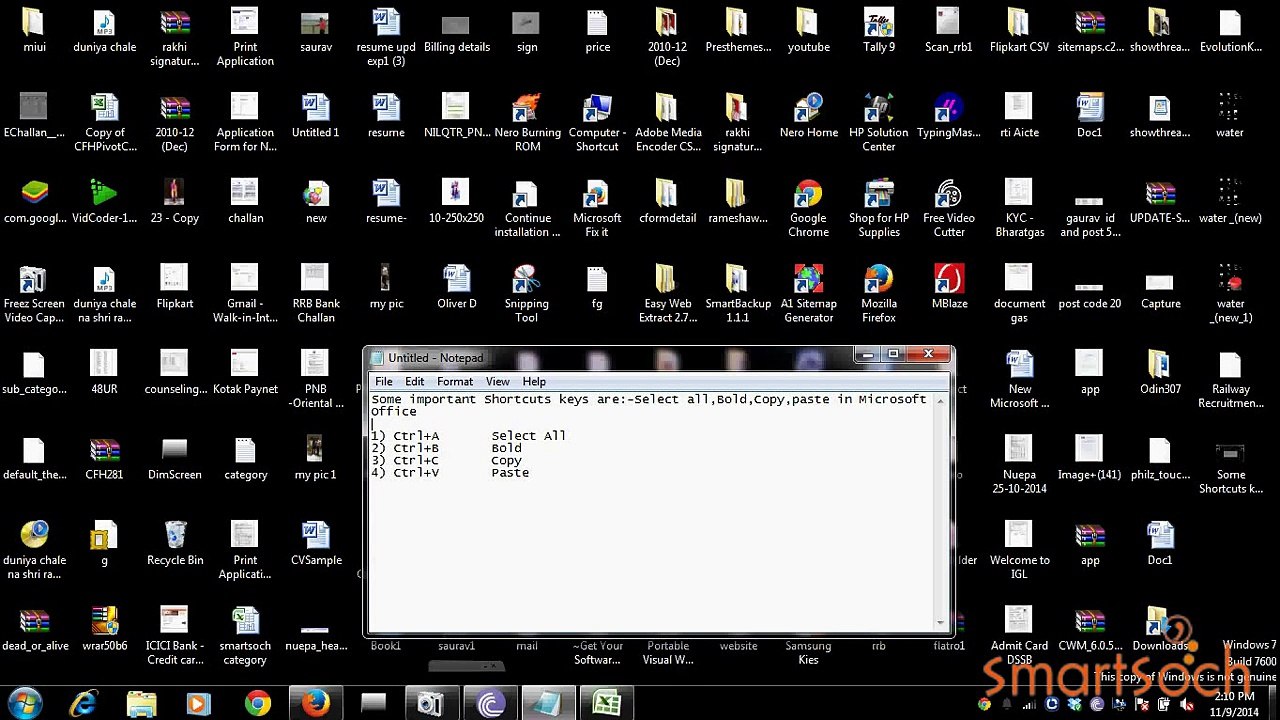Click the Untitled - Notepad title bar
This screenshot has width=1280, height=720.
click(x=610, y=357)
